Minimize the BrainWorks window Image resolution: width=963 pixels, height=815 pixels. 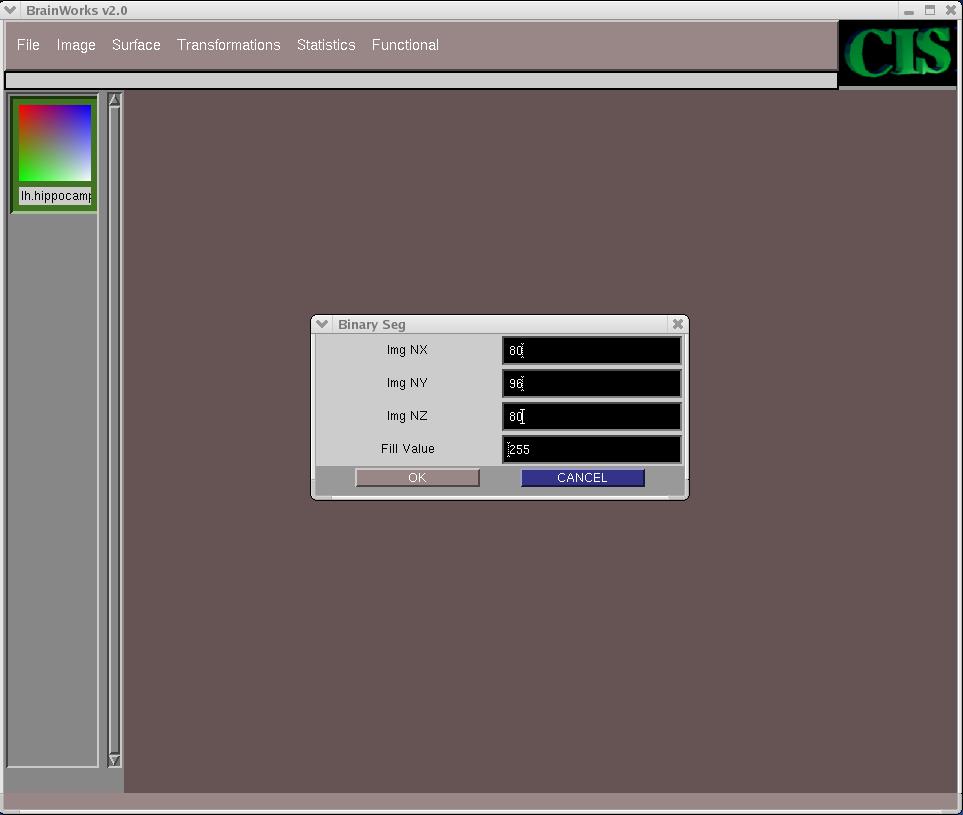coord(909,11)
